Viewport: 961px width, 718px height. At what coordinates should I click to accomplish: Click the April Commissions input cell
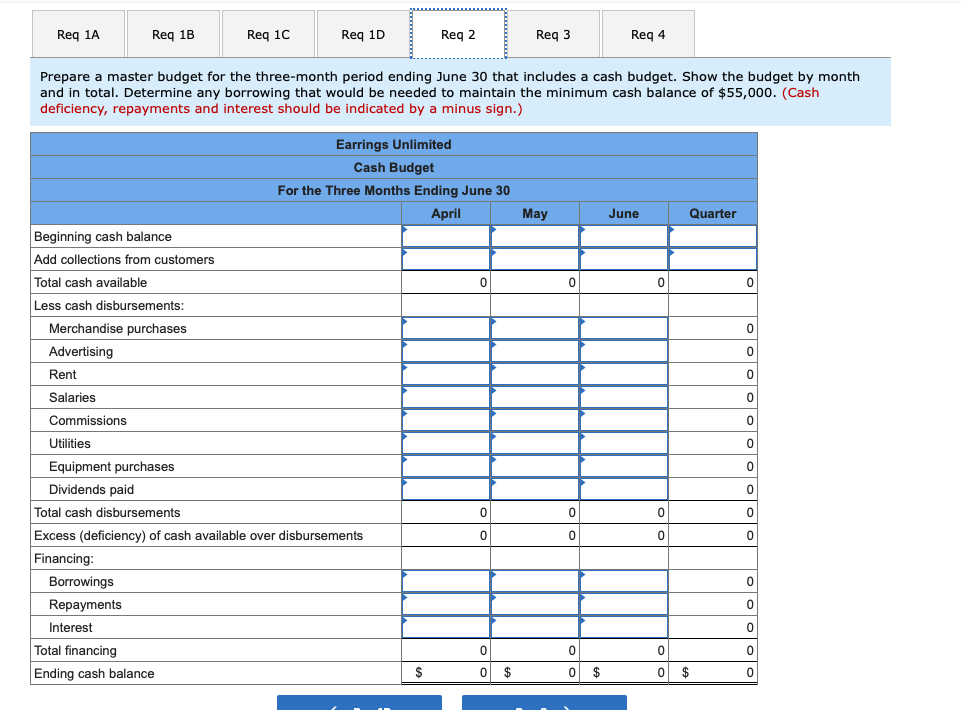coord(445,420)
